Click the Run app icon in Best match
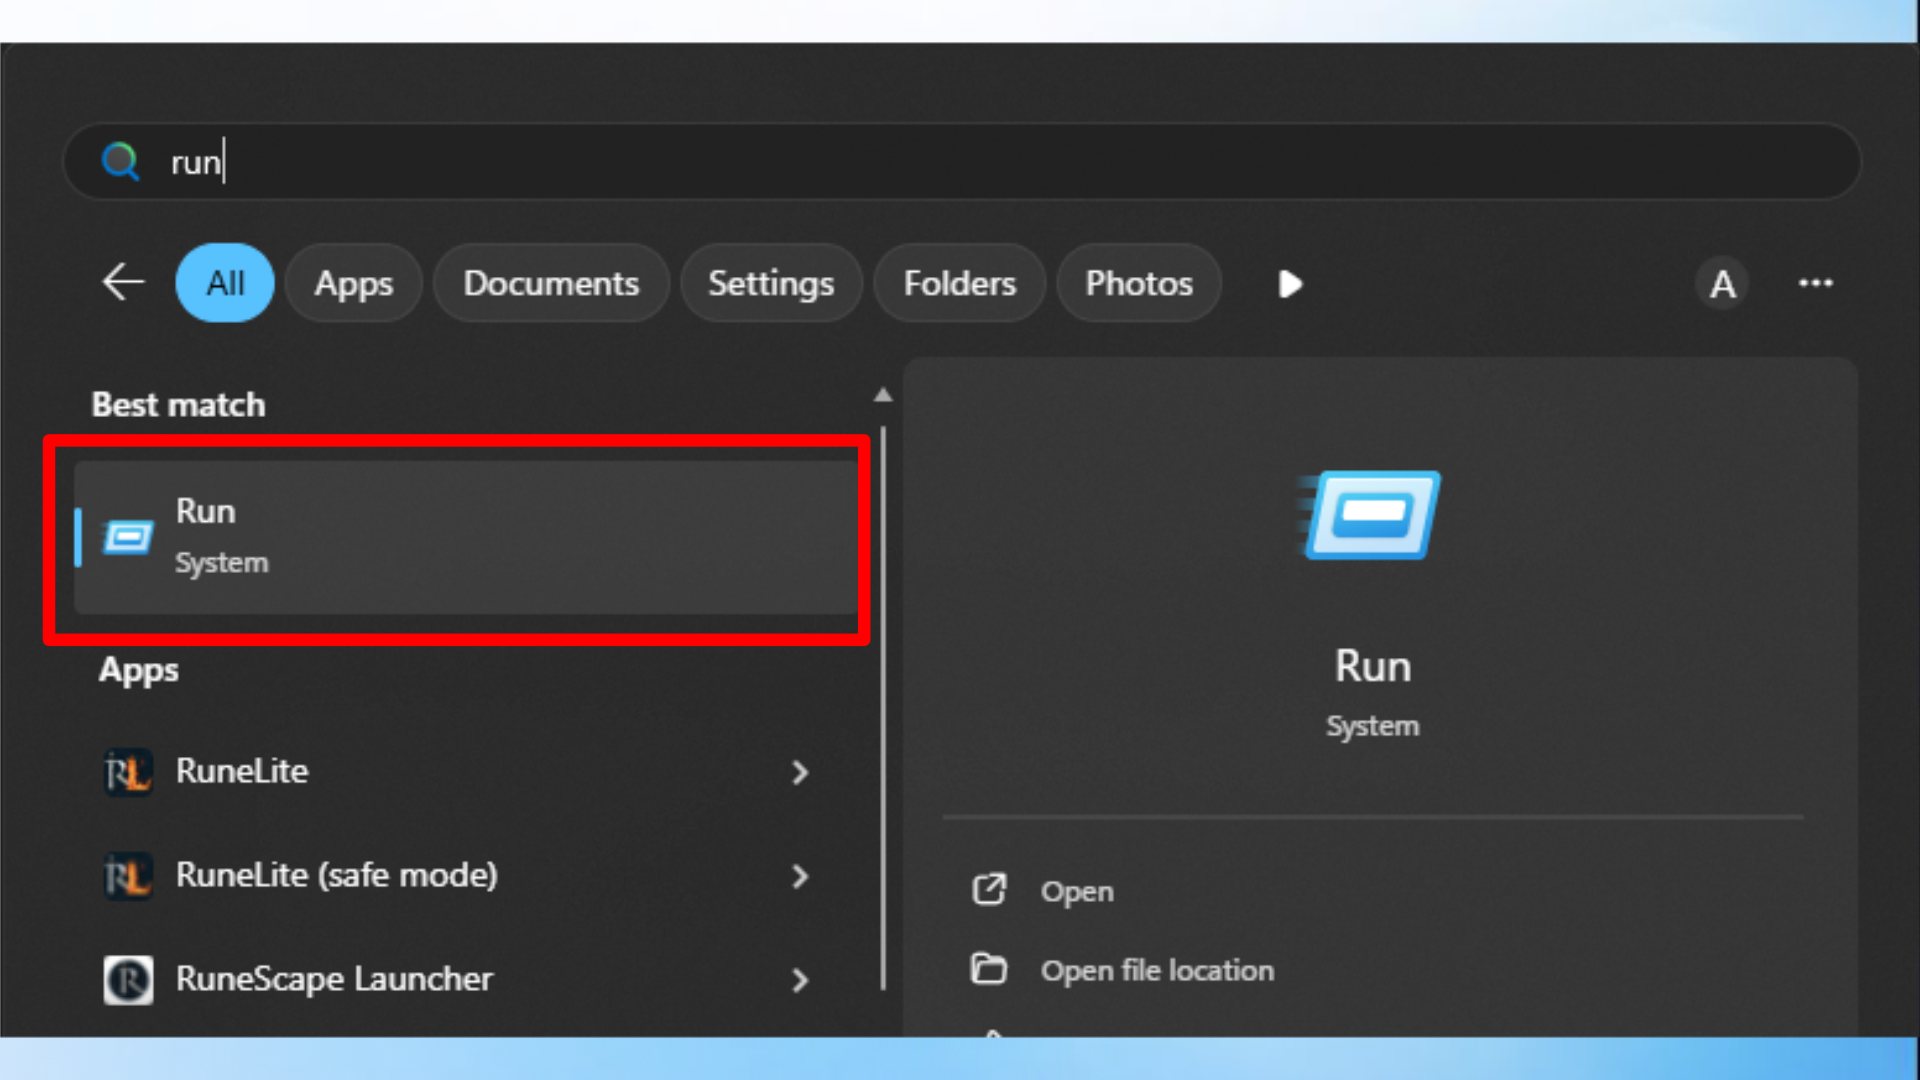 point(129,538)
